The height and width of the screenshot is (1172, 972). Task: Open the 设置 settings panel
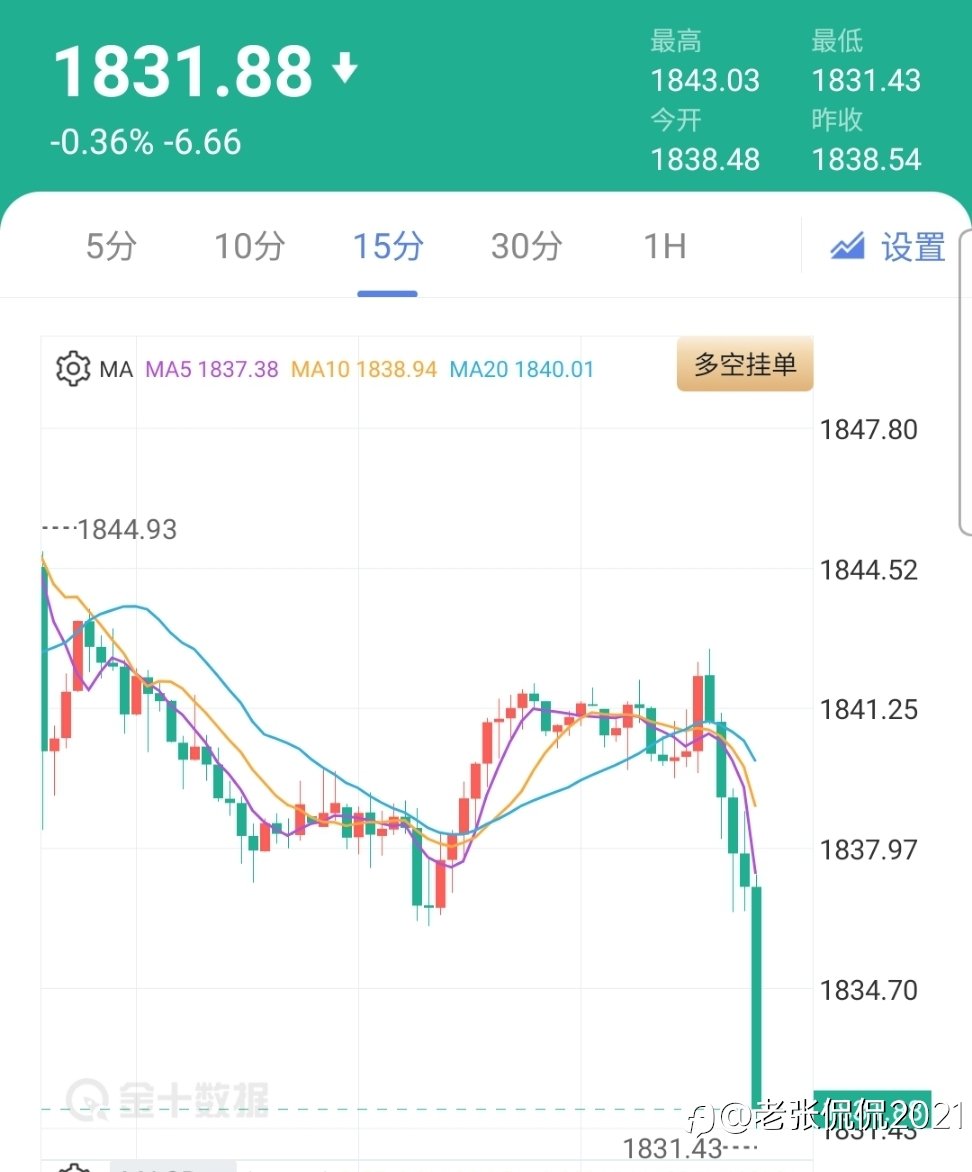(912, 247)
